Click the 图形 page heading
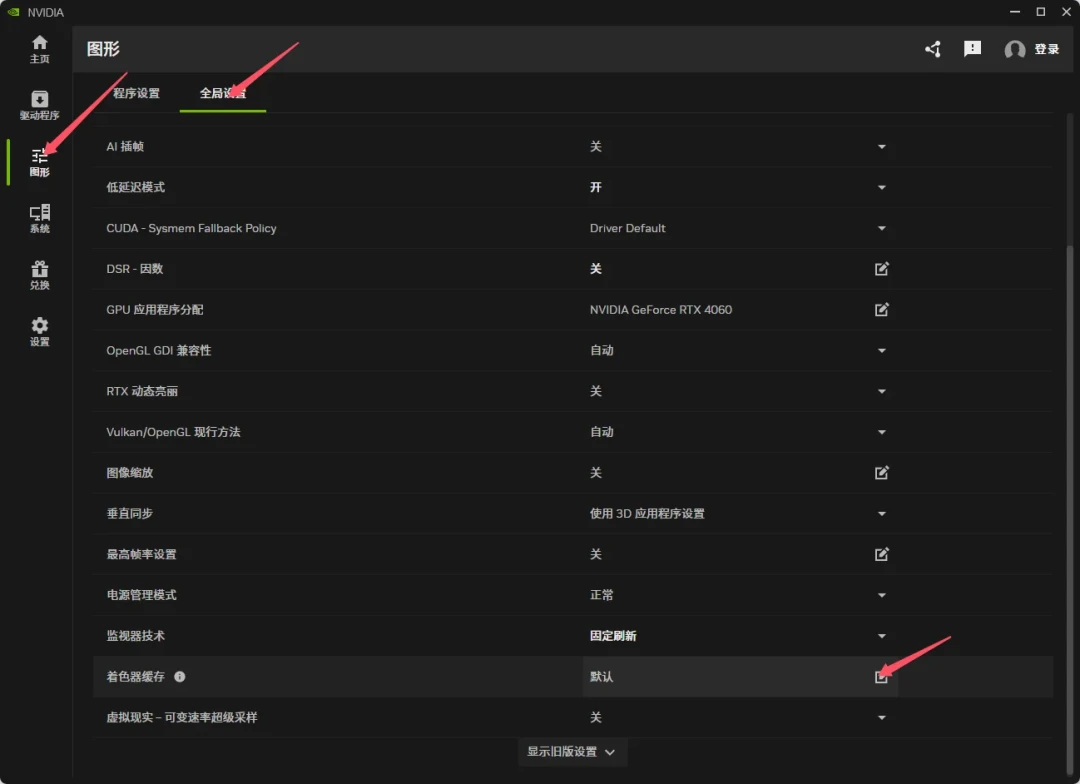 point(103,49)
